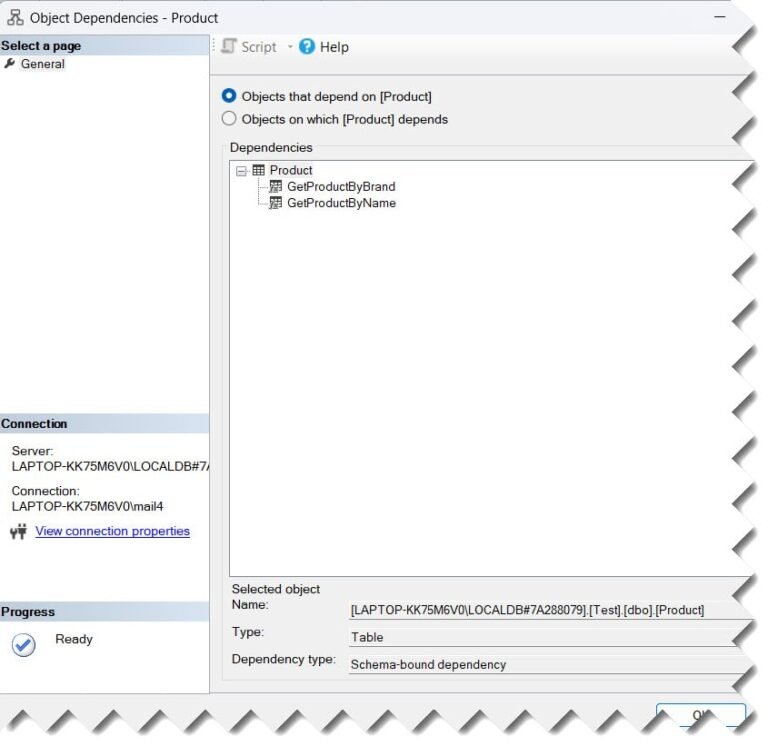Click the Object Dependencies title bar icon
This screenshot has width=768, height=746.
(15, 17)
